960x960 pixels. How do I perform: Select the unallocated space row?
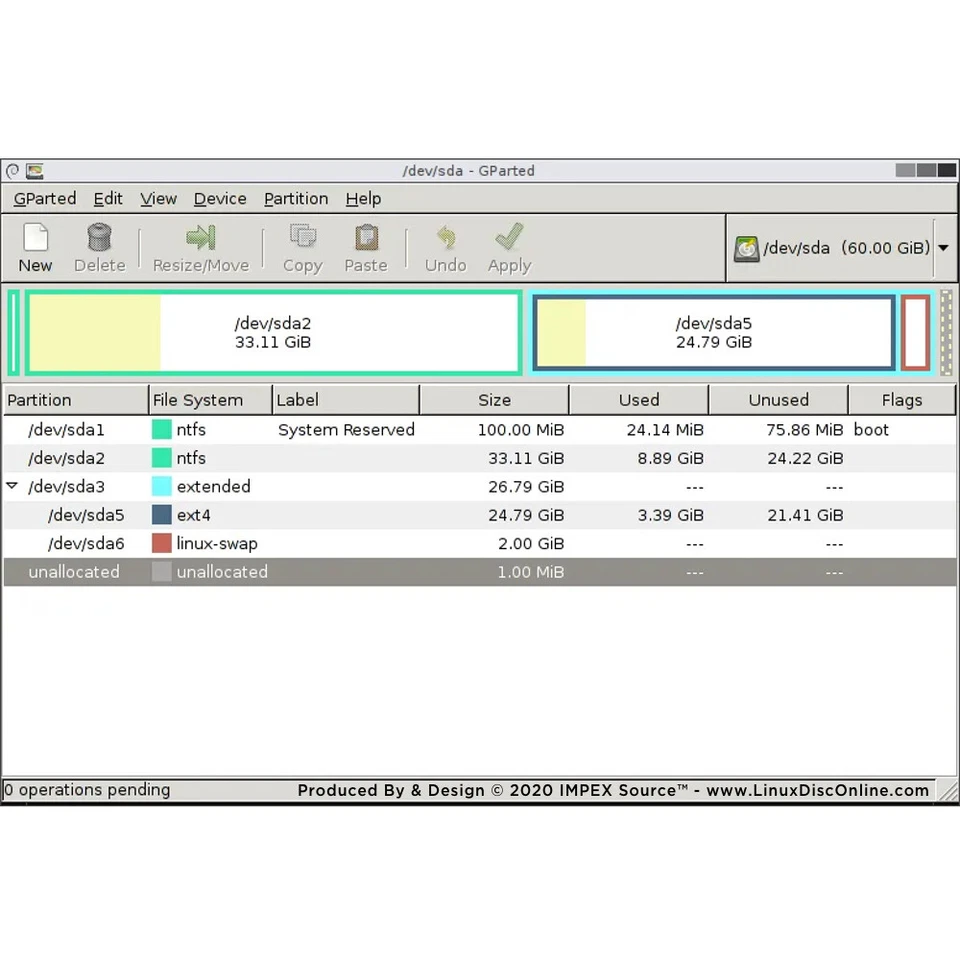pyautogui.click(x=300, y=572)
